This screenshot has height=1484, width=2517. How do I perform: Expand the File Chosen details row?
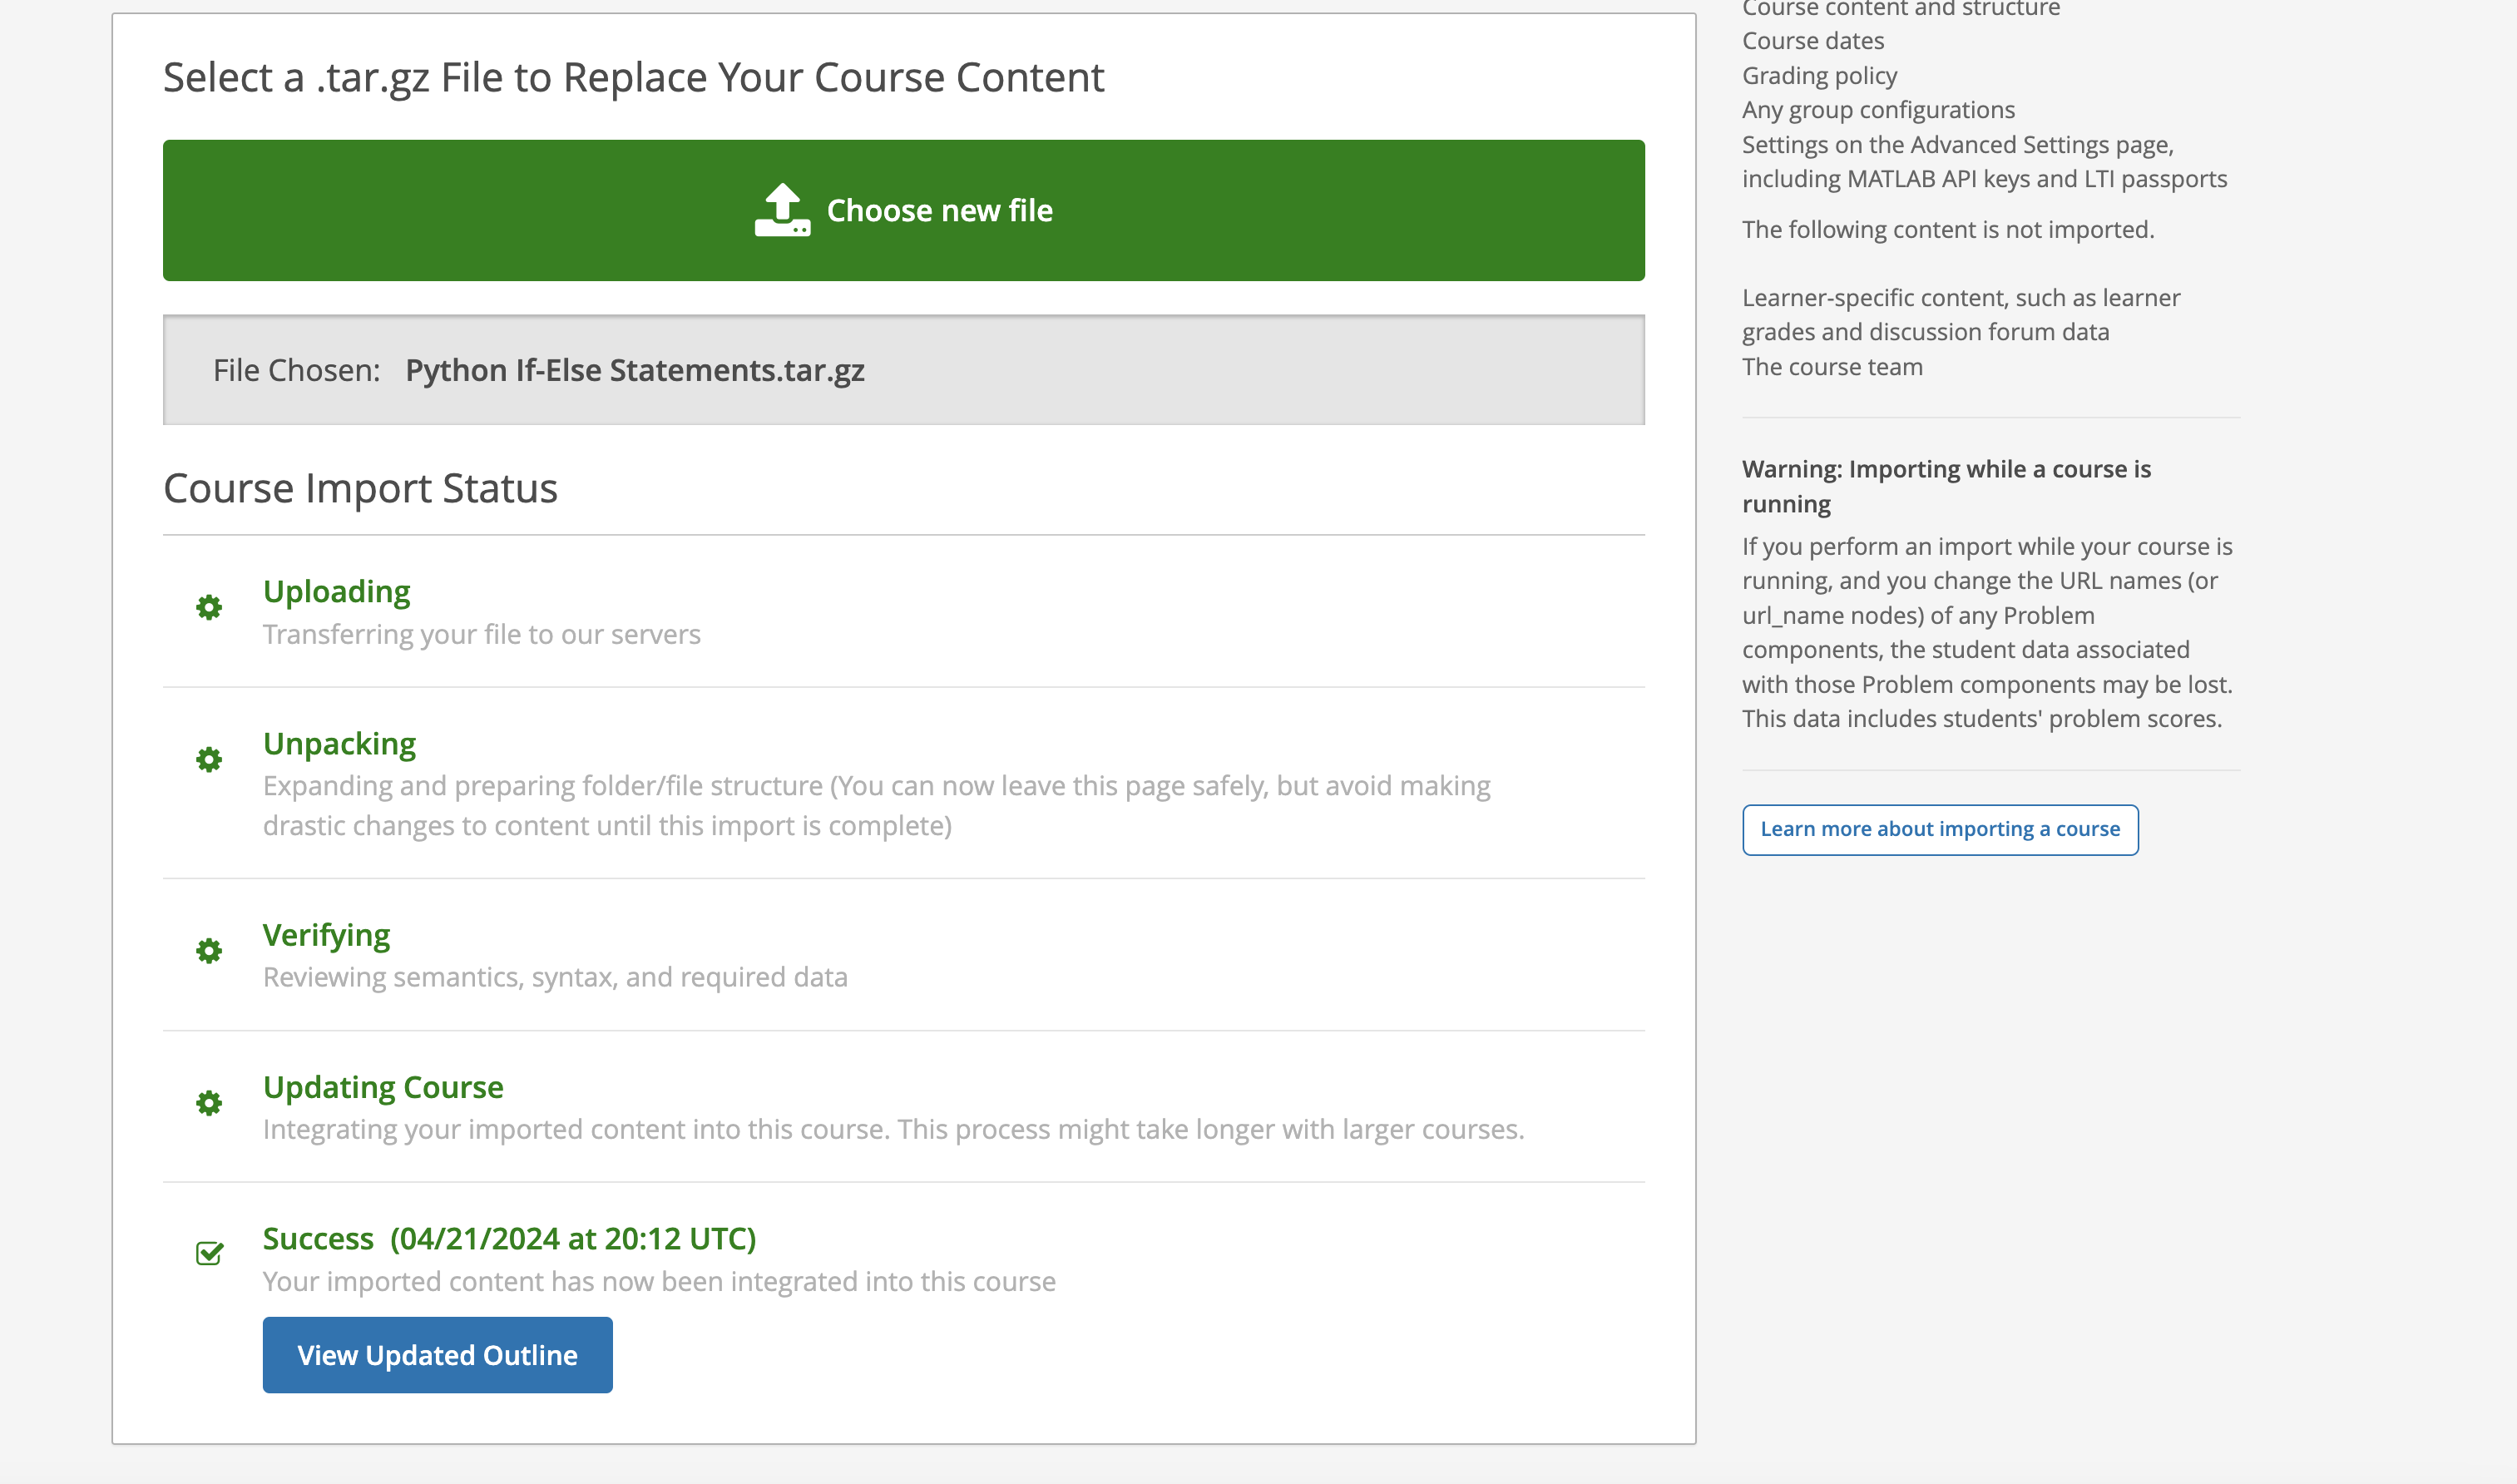pos(903,370)
